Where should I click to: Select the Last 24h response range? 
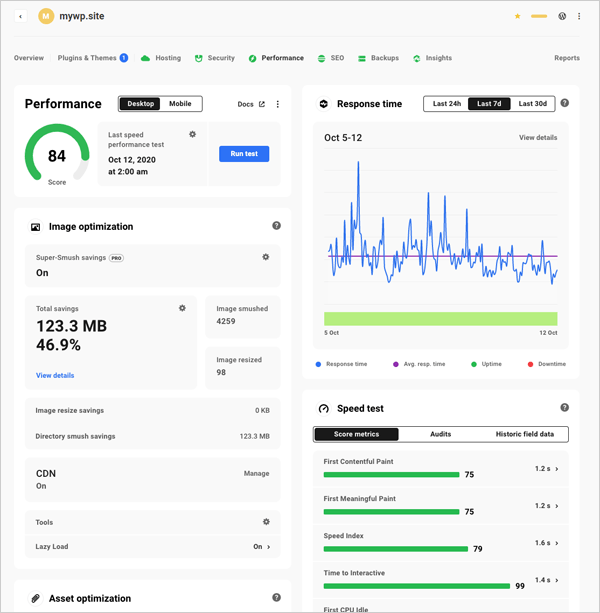[447, 104]
